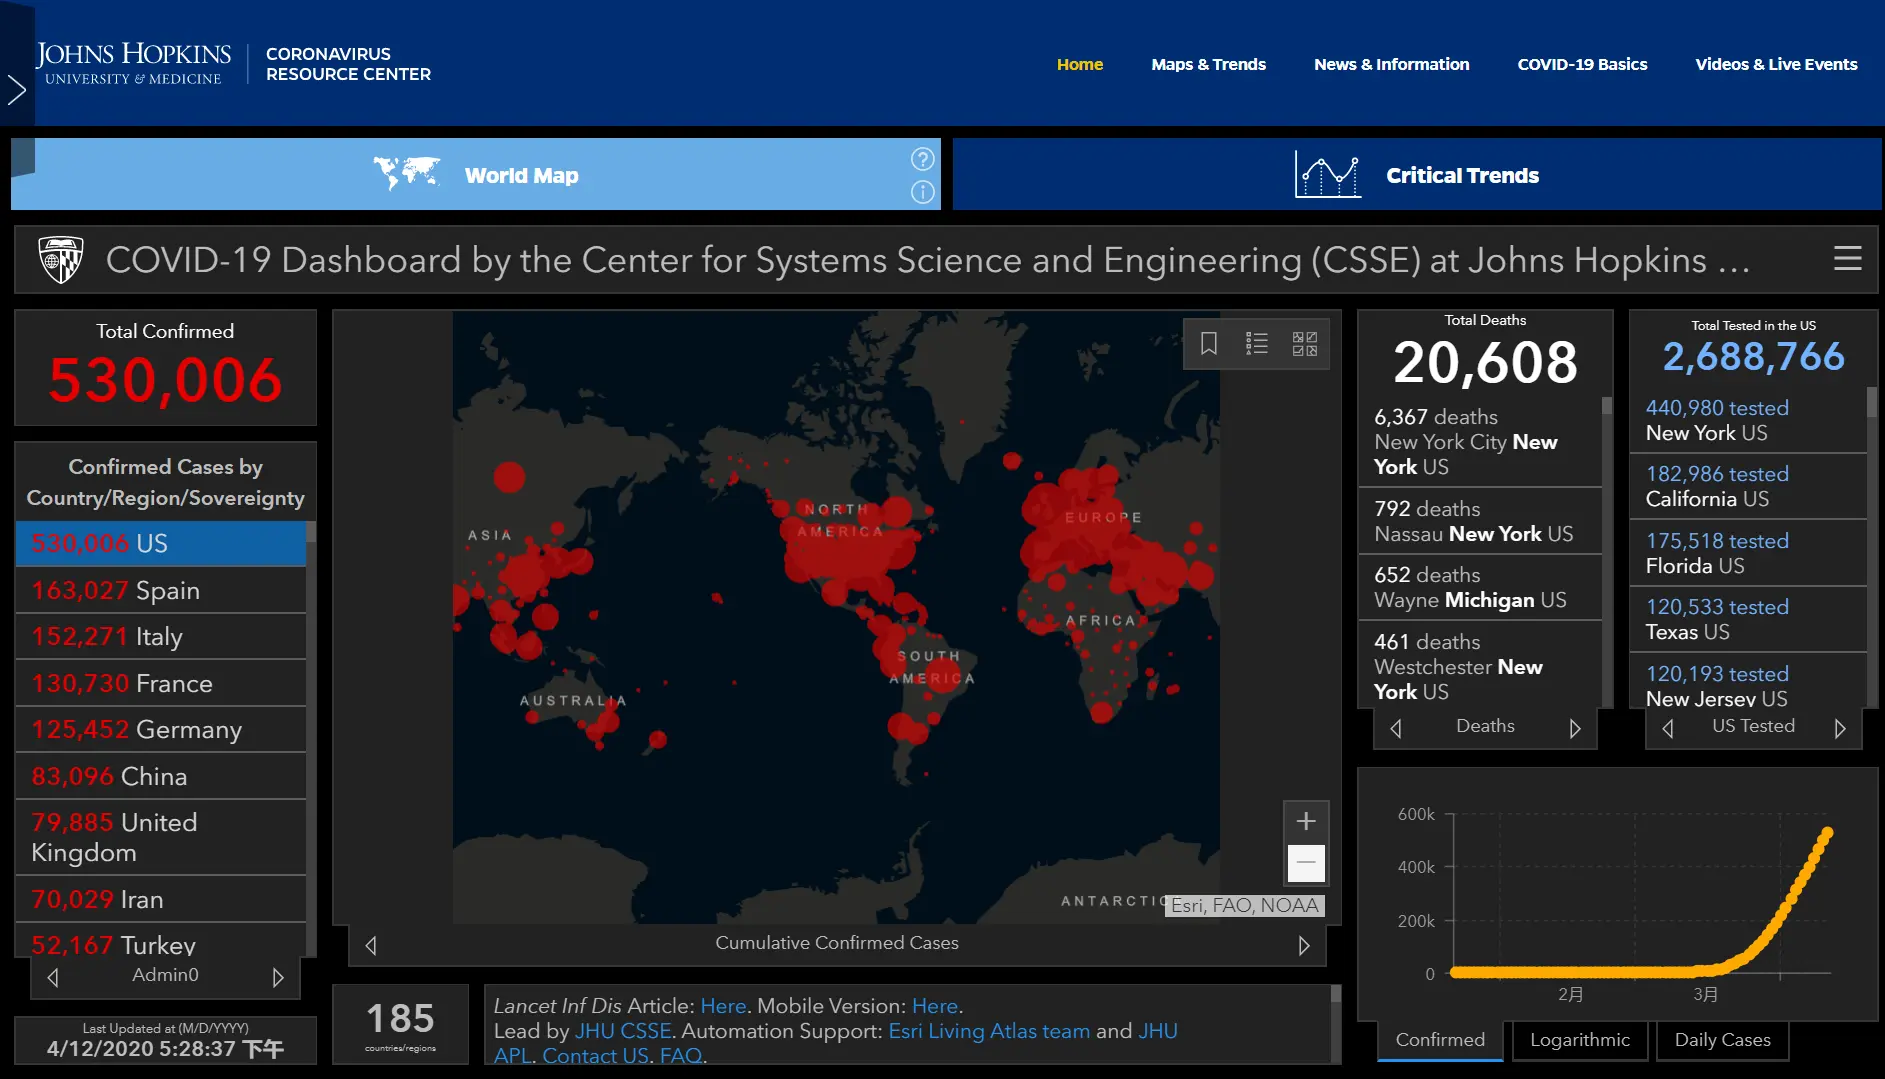The height and width of the screenshot is (1079, 1885).
Task: Select United Kingdom in the confirmed list
Action: tap(161, 837)
